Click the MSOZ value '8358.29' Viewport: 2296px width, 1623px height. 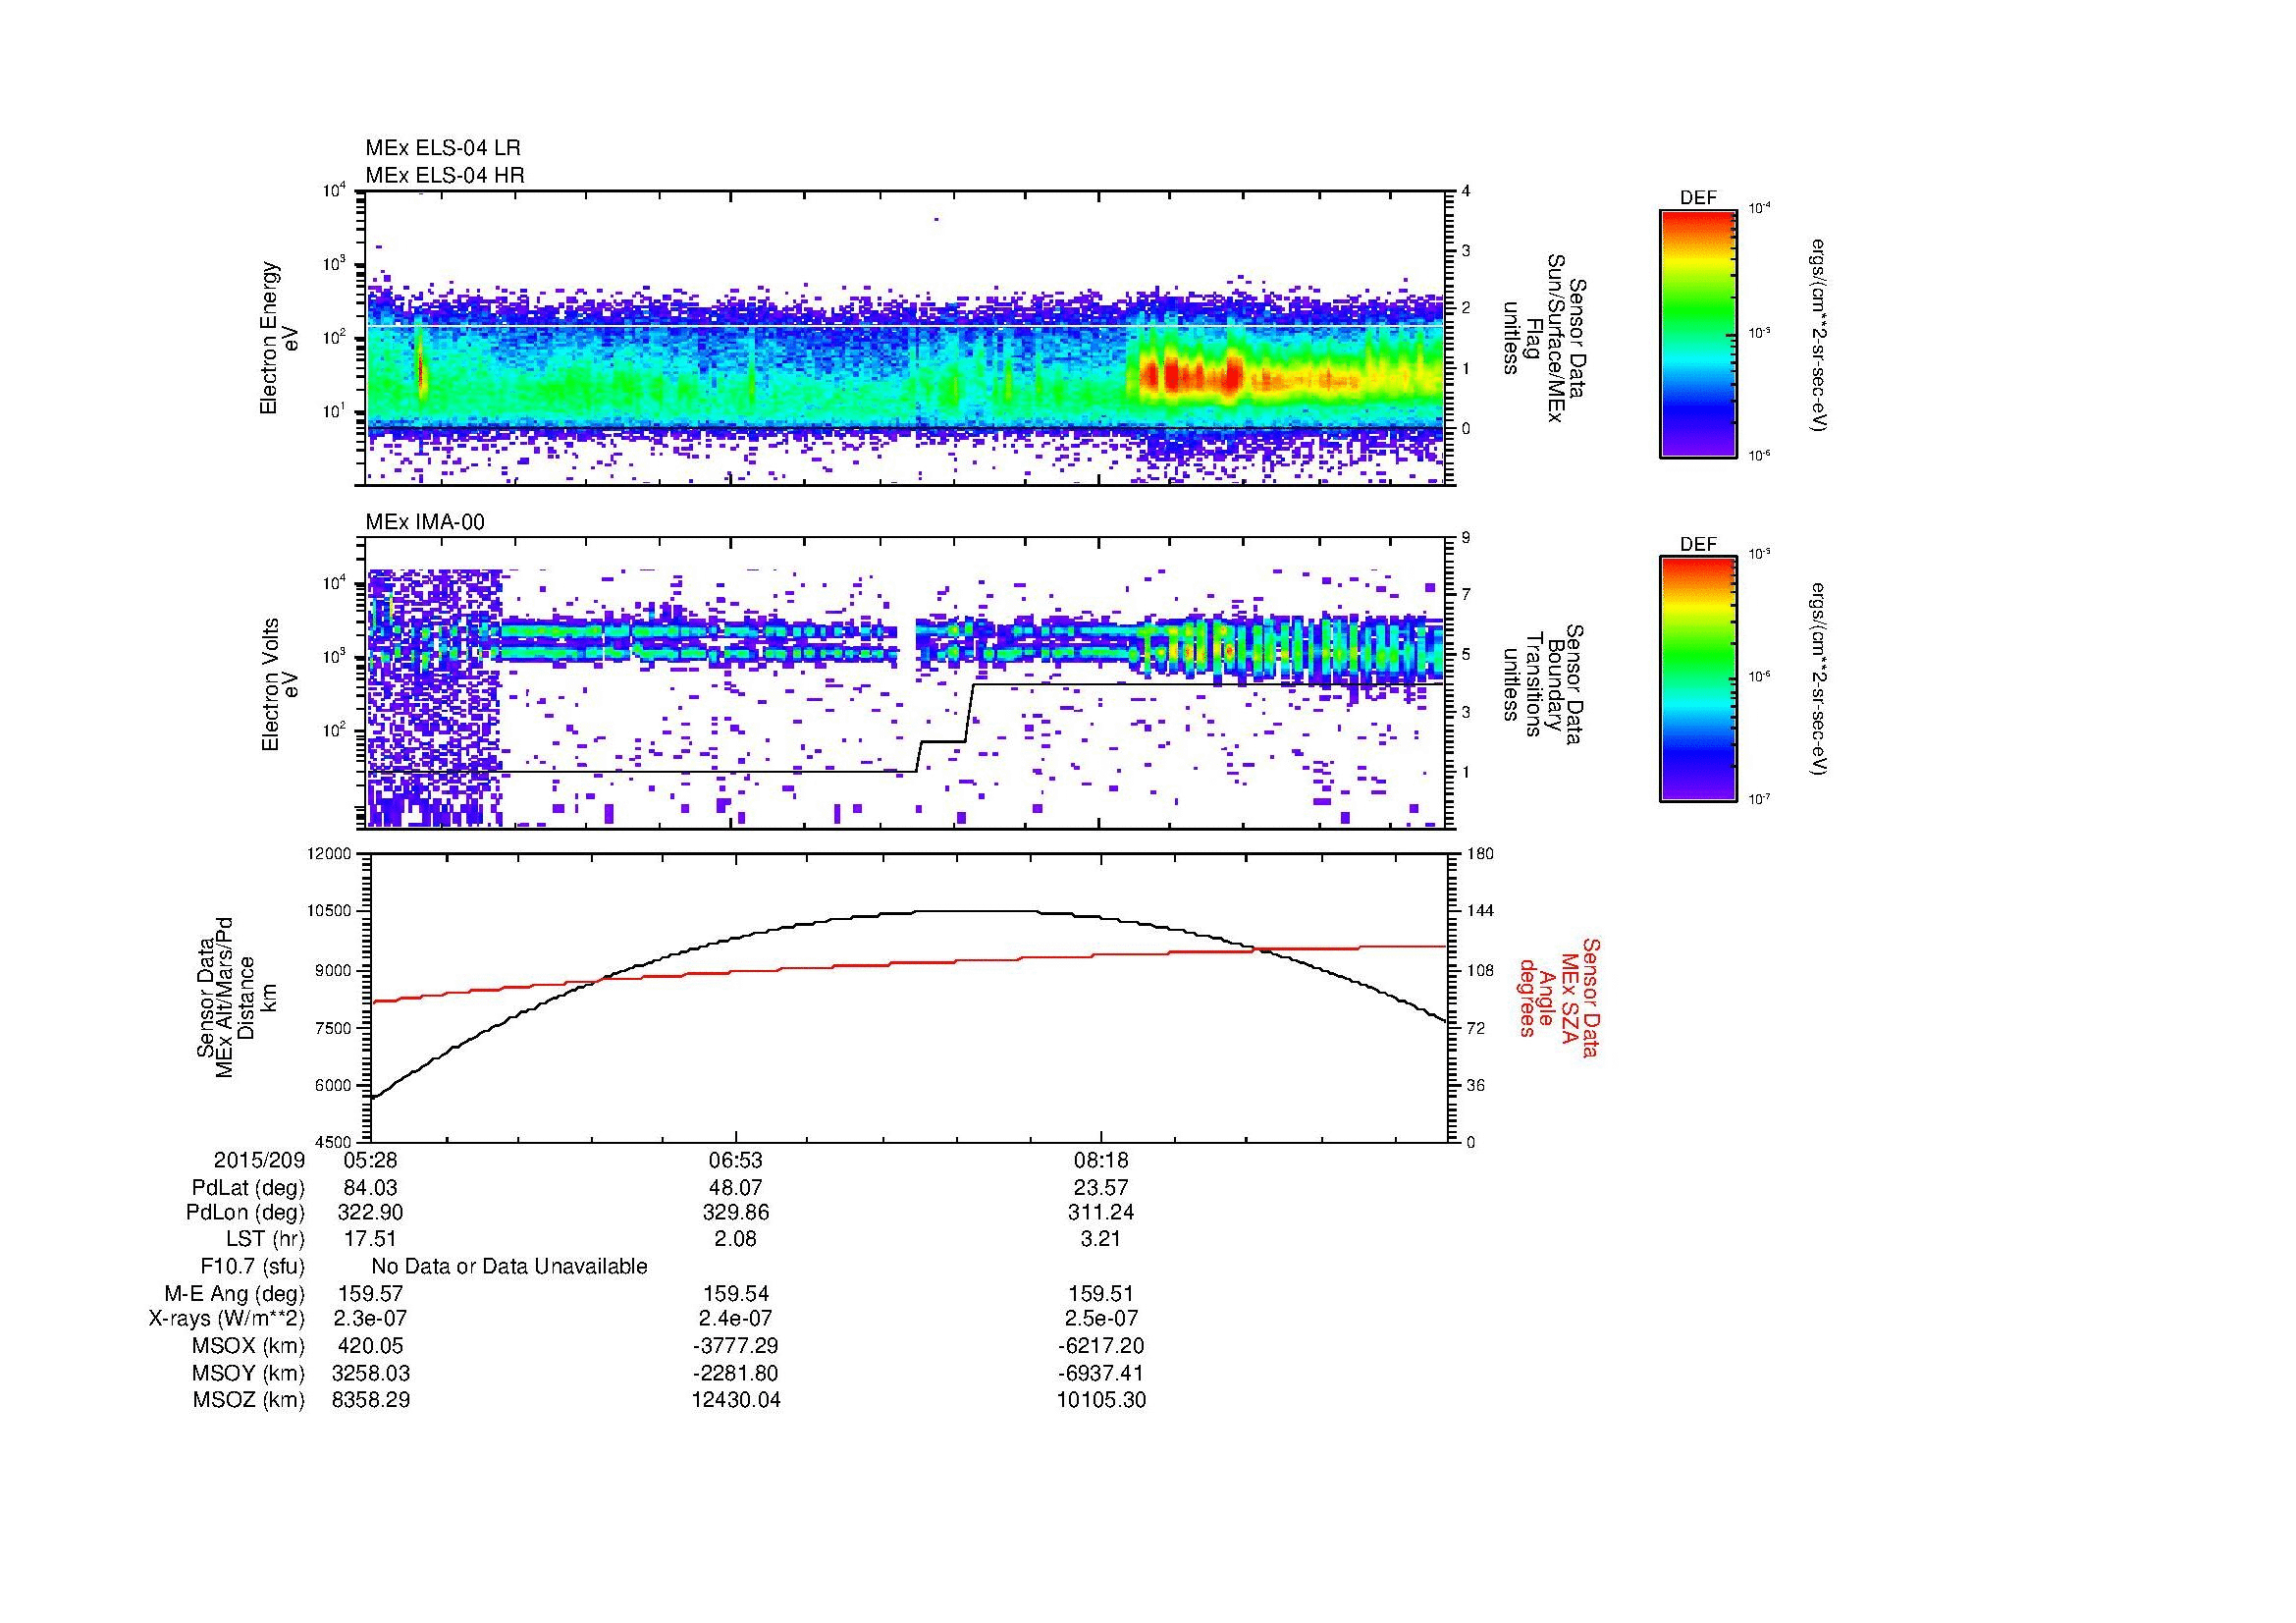pos(370,1400)
